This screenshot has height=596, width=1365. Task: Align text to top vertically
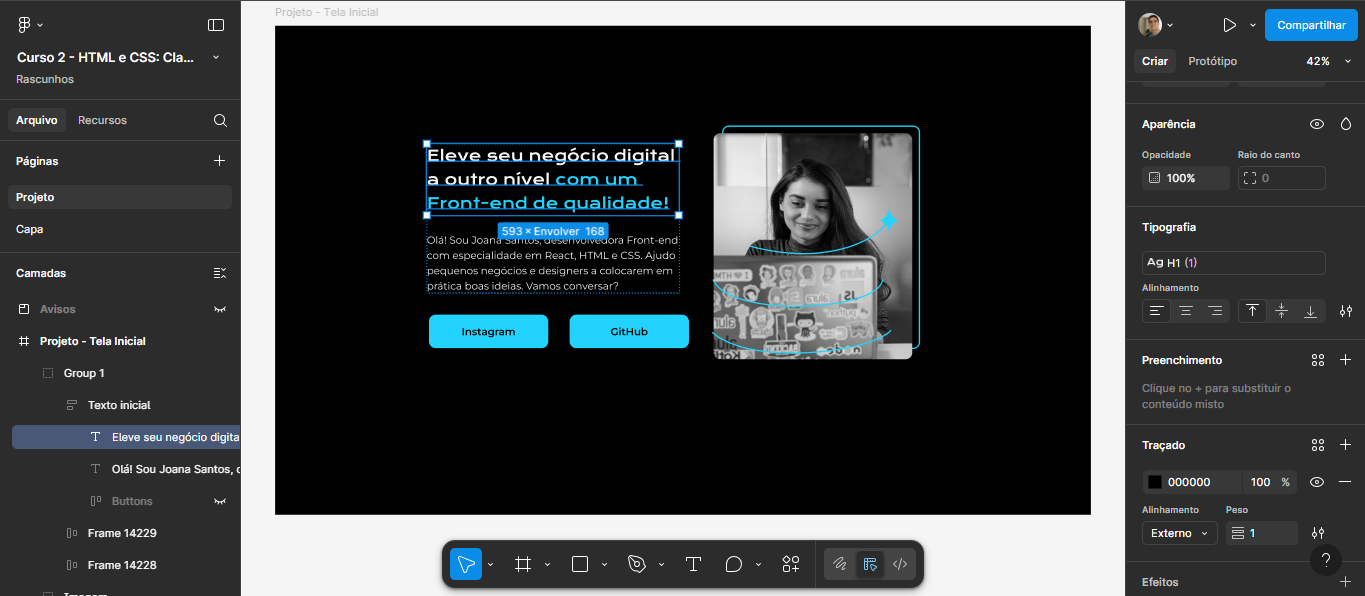tap(1252, 311)
